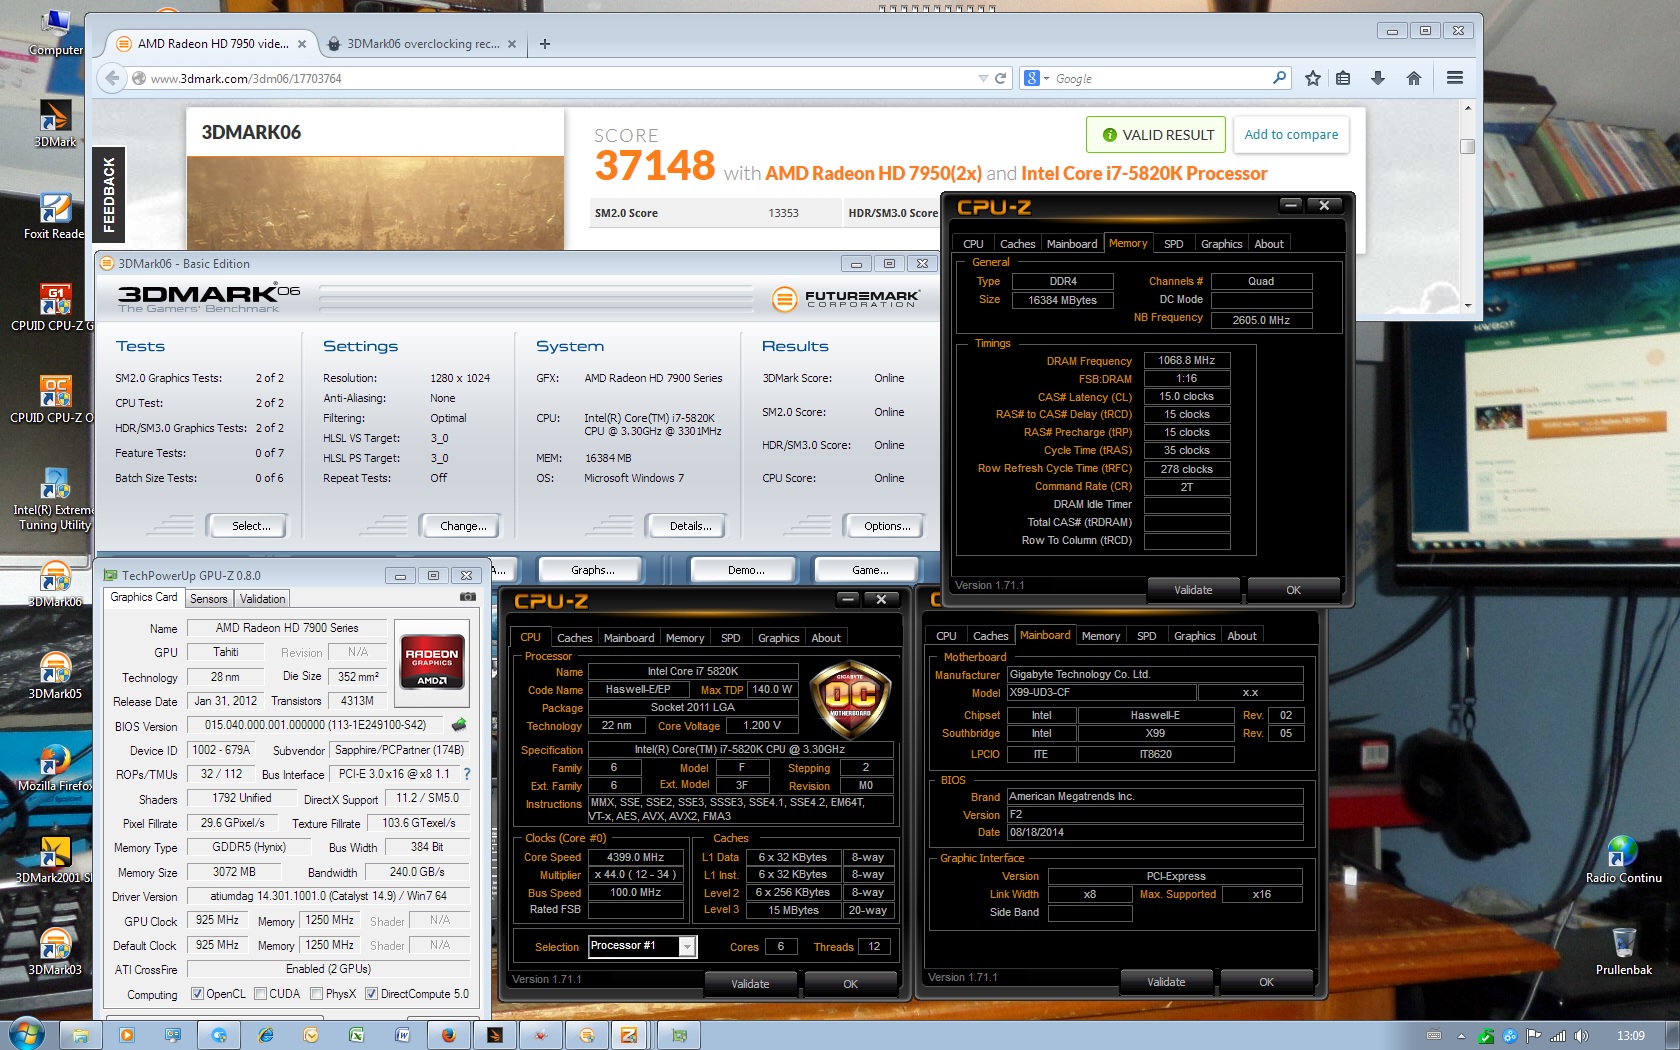Open Caches tab in the CPU-Z processor window
This screenshot has height=1050, width=1680.
coord(575,638)
